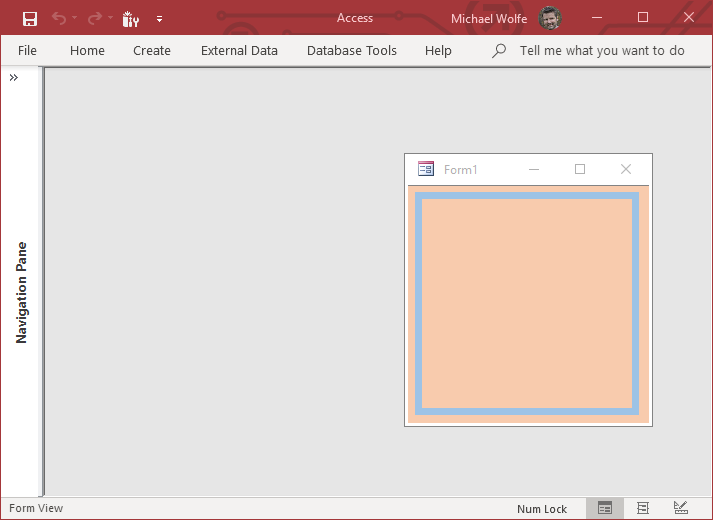Minimize the Form1 window
Screen dimensions: 713x520
[534, 169]
